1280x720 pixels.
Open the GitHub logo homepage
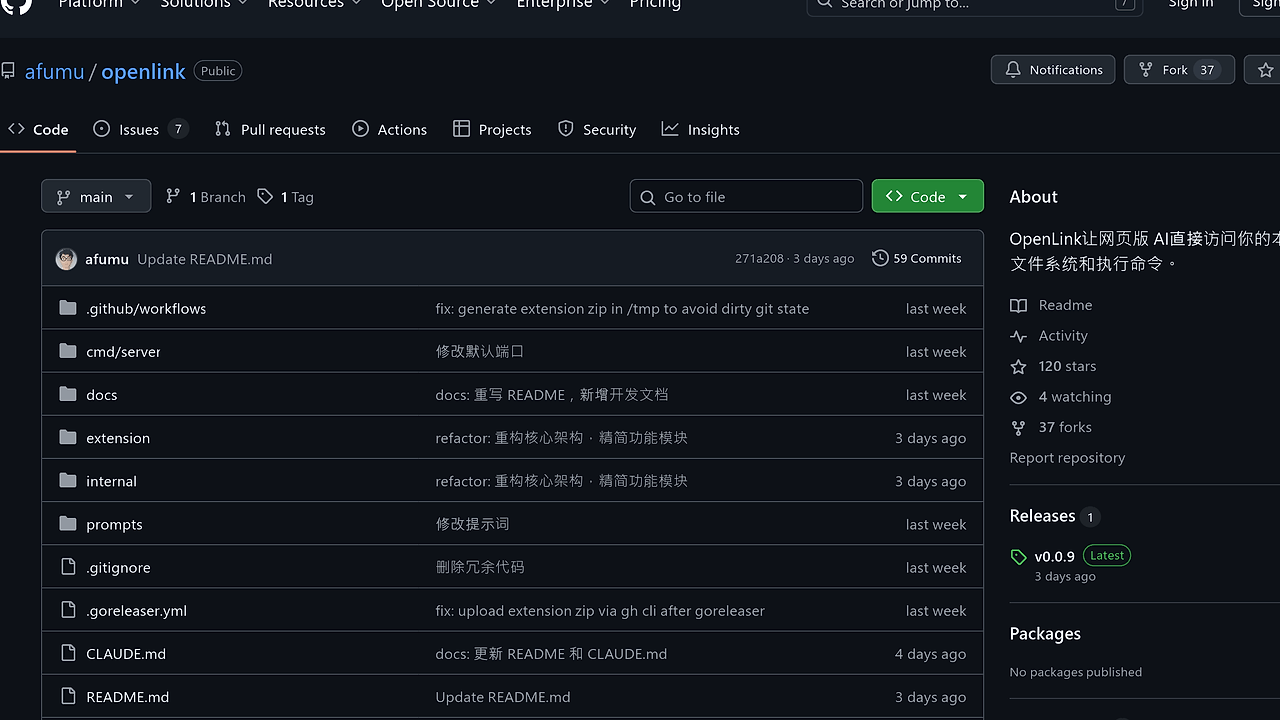point(17,5)
